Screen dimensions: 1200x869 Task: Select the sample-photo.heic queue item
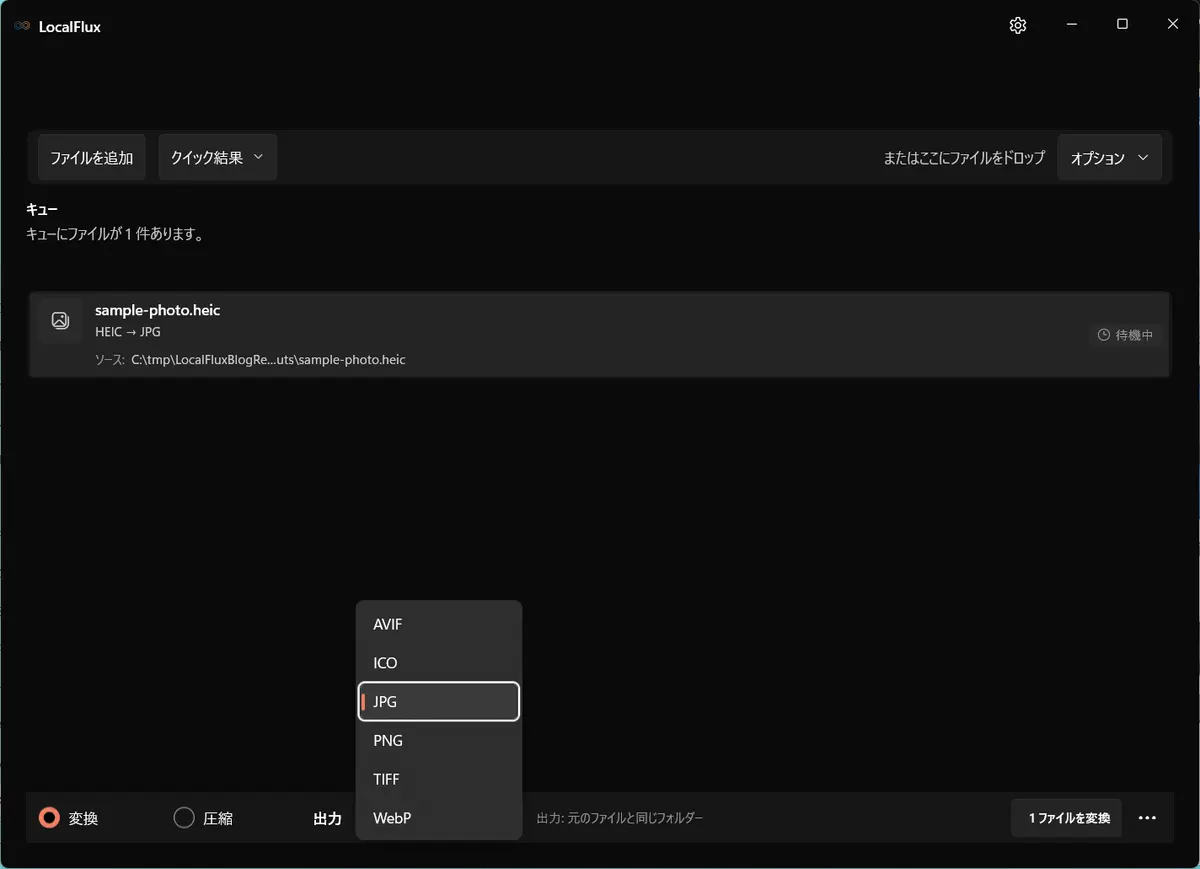tap(599, 335)
